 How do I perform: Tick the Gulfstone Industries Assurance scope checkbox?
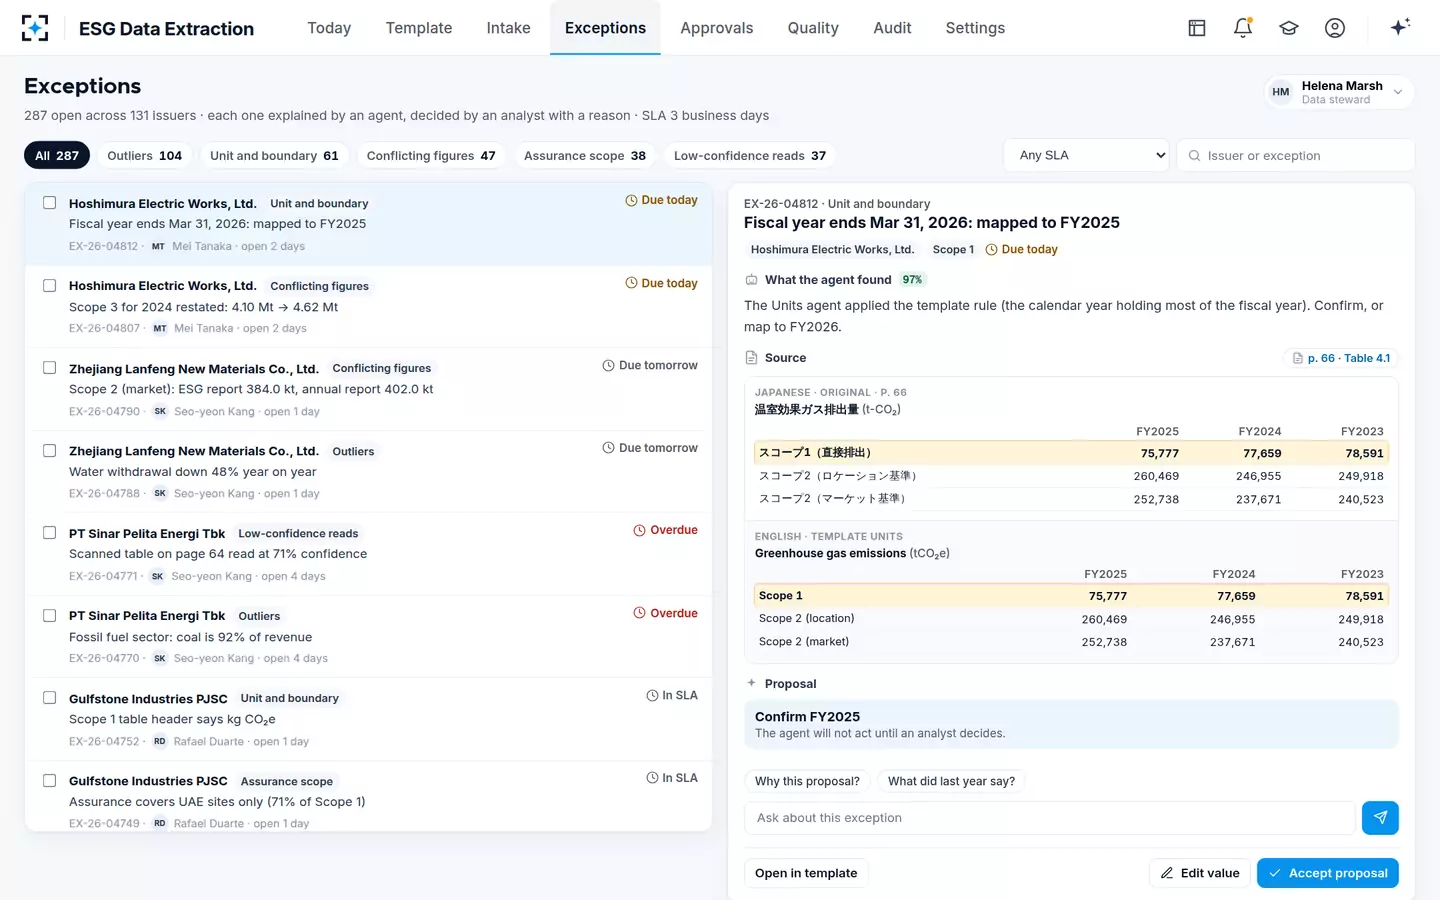[x=49, y=781]
